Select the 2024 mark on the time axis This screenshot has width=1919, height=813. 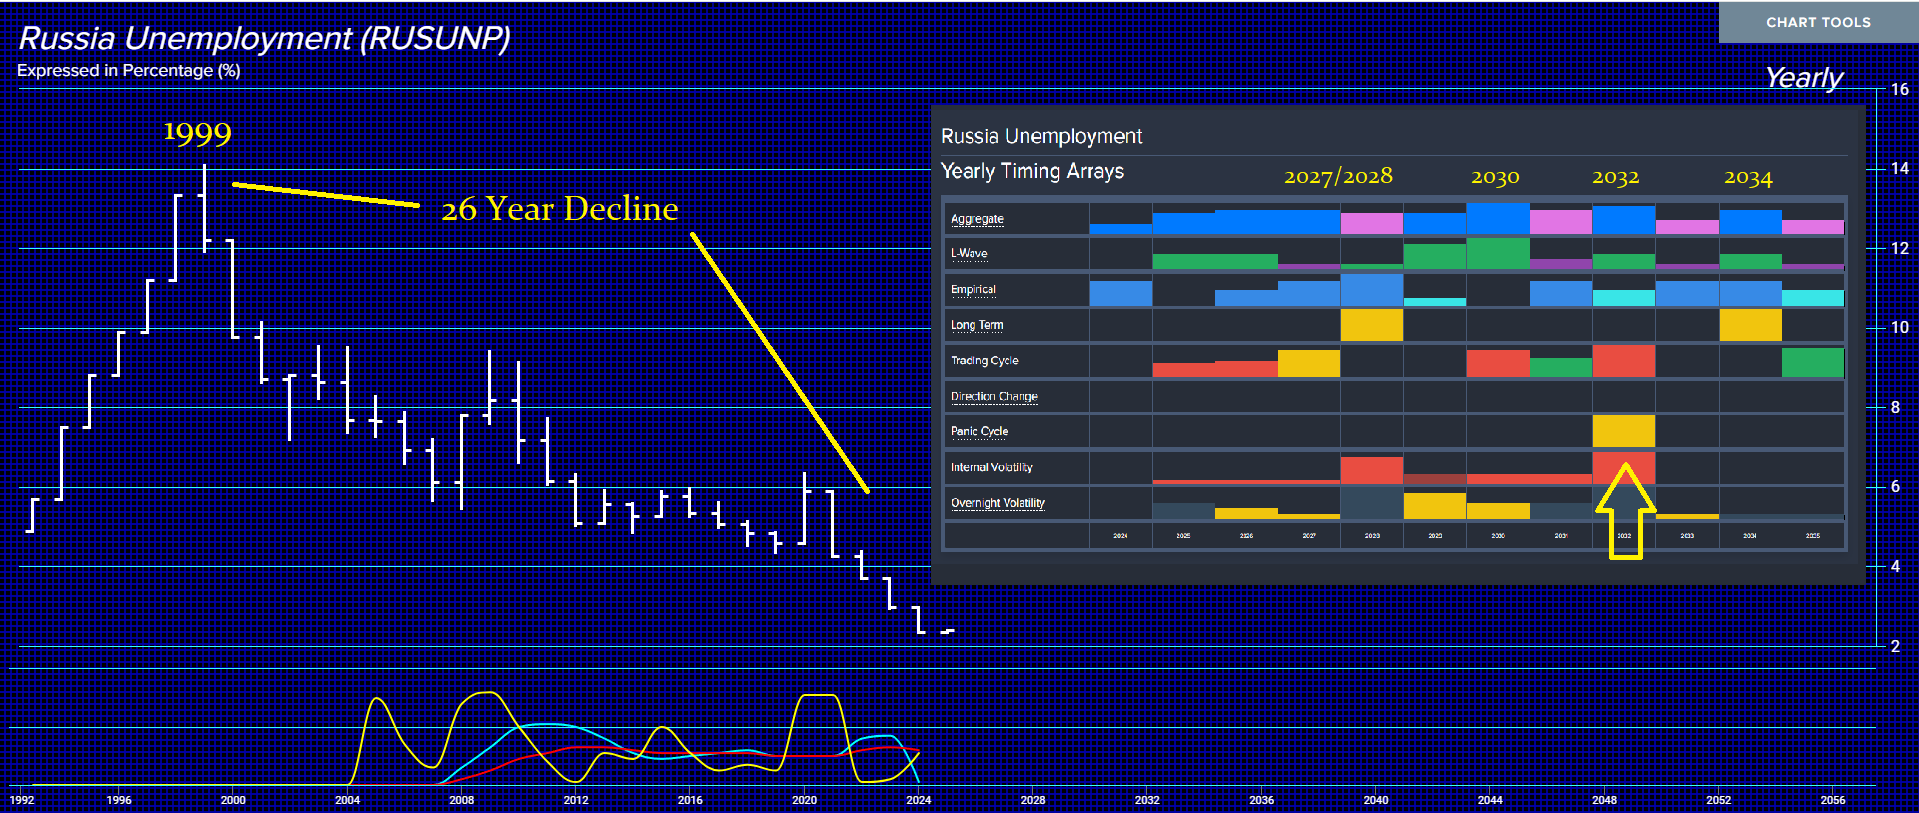918,800
